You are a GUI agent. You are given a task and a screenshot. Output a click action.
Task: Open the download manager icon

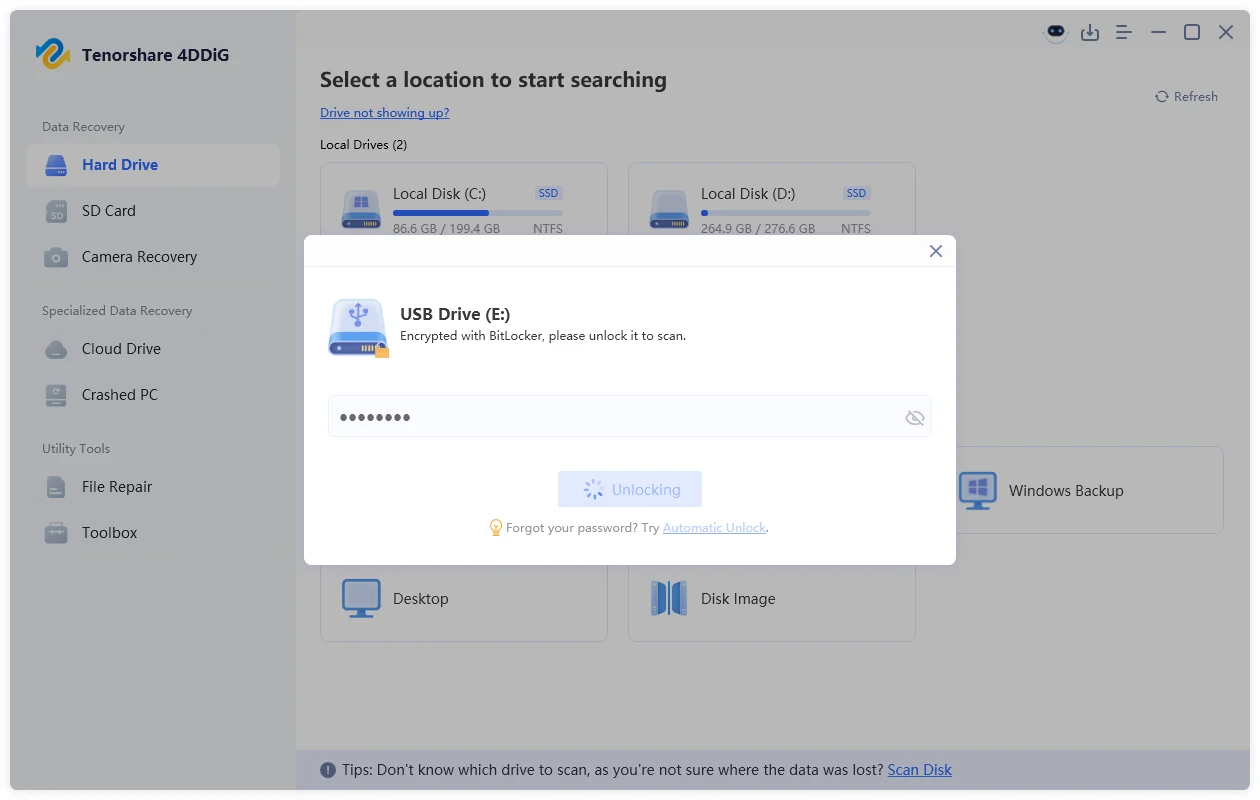(1090, 32)
